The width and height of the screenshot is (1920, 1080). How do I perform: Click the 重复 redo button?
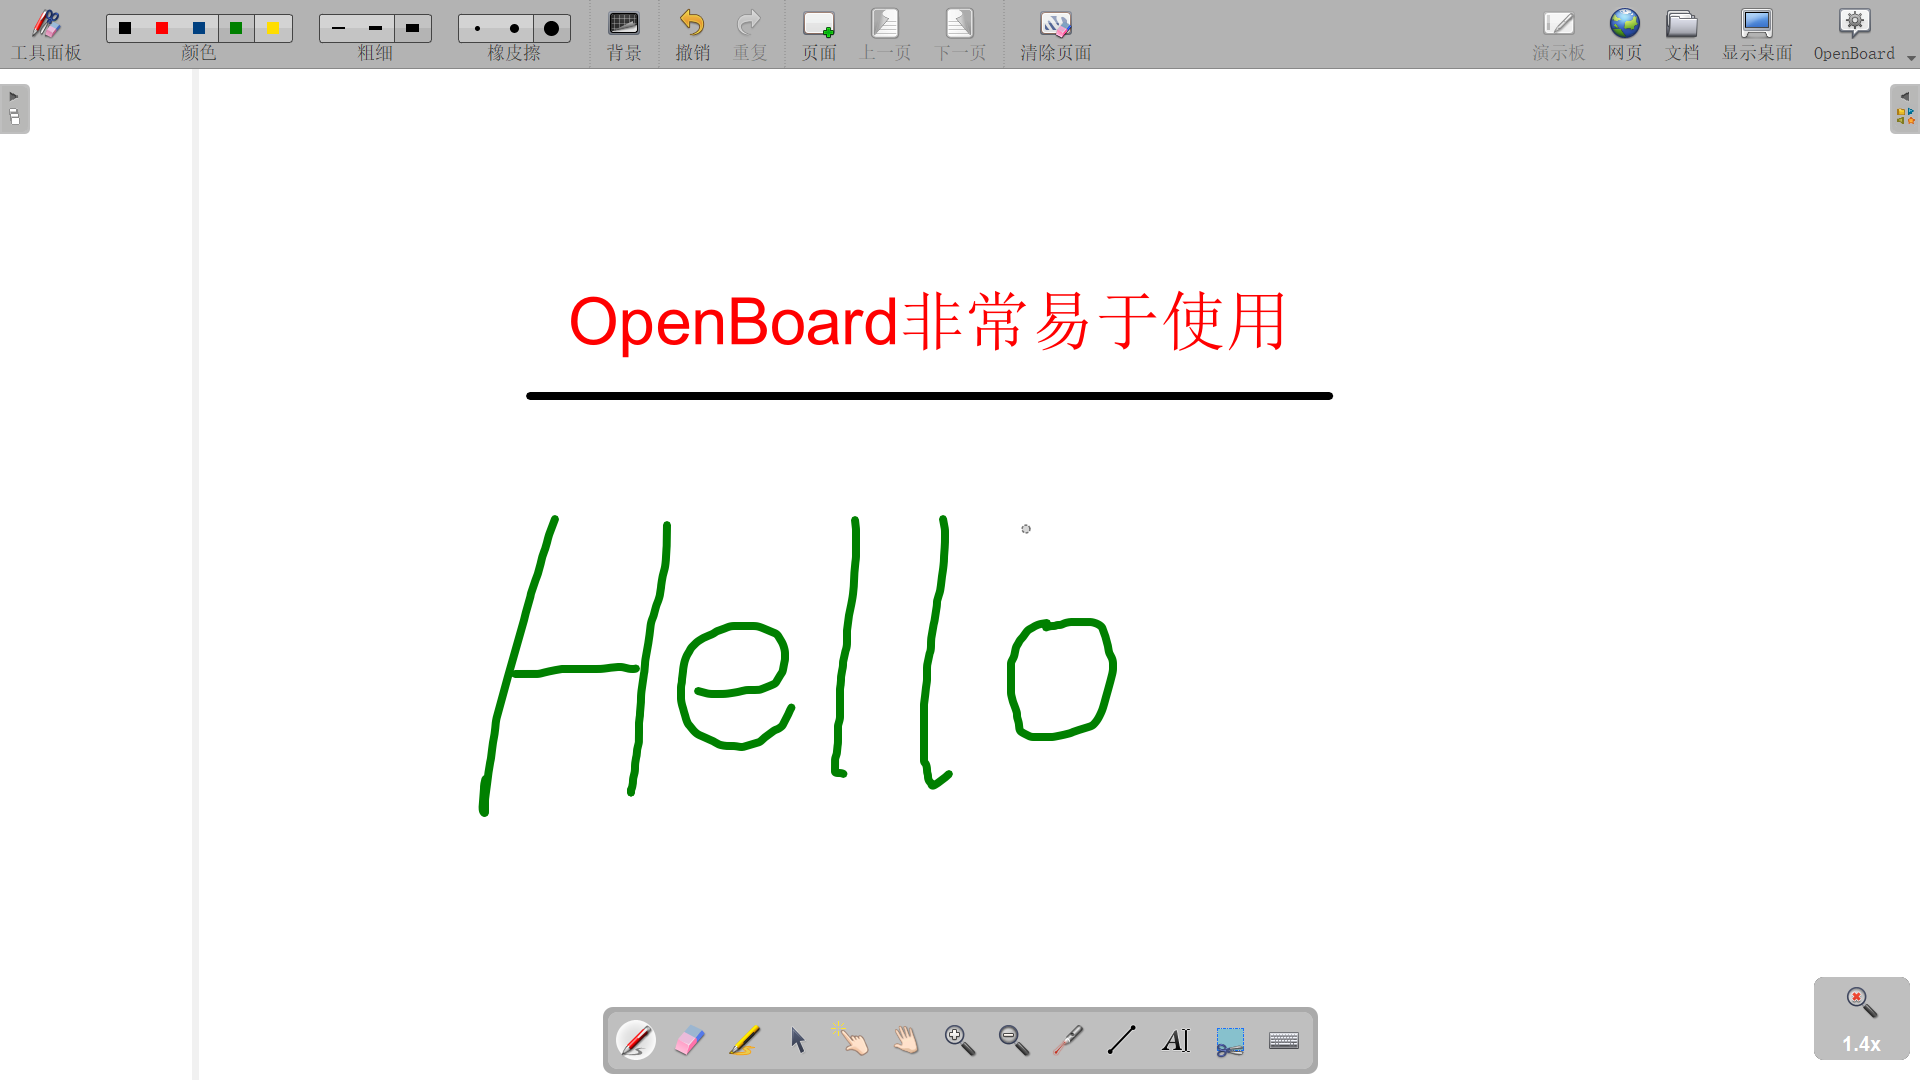[750, 35]
